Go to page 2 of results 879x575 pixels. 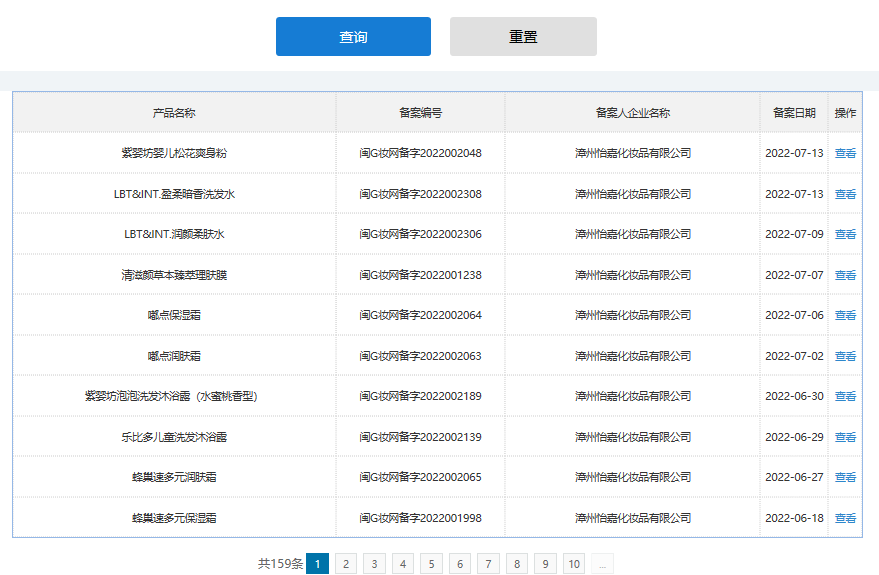345,564
